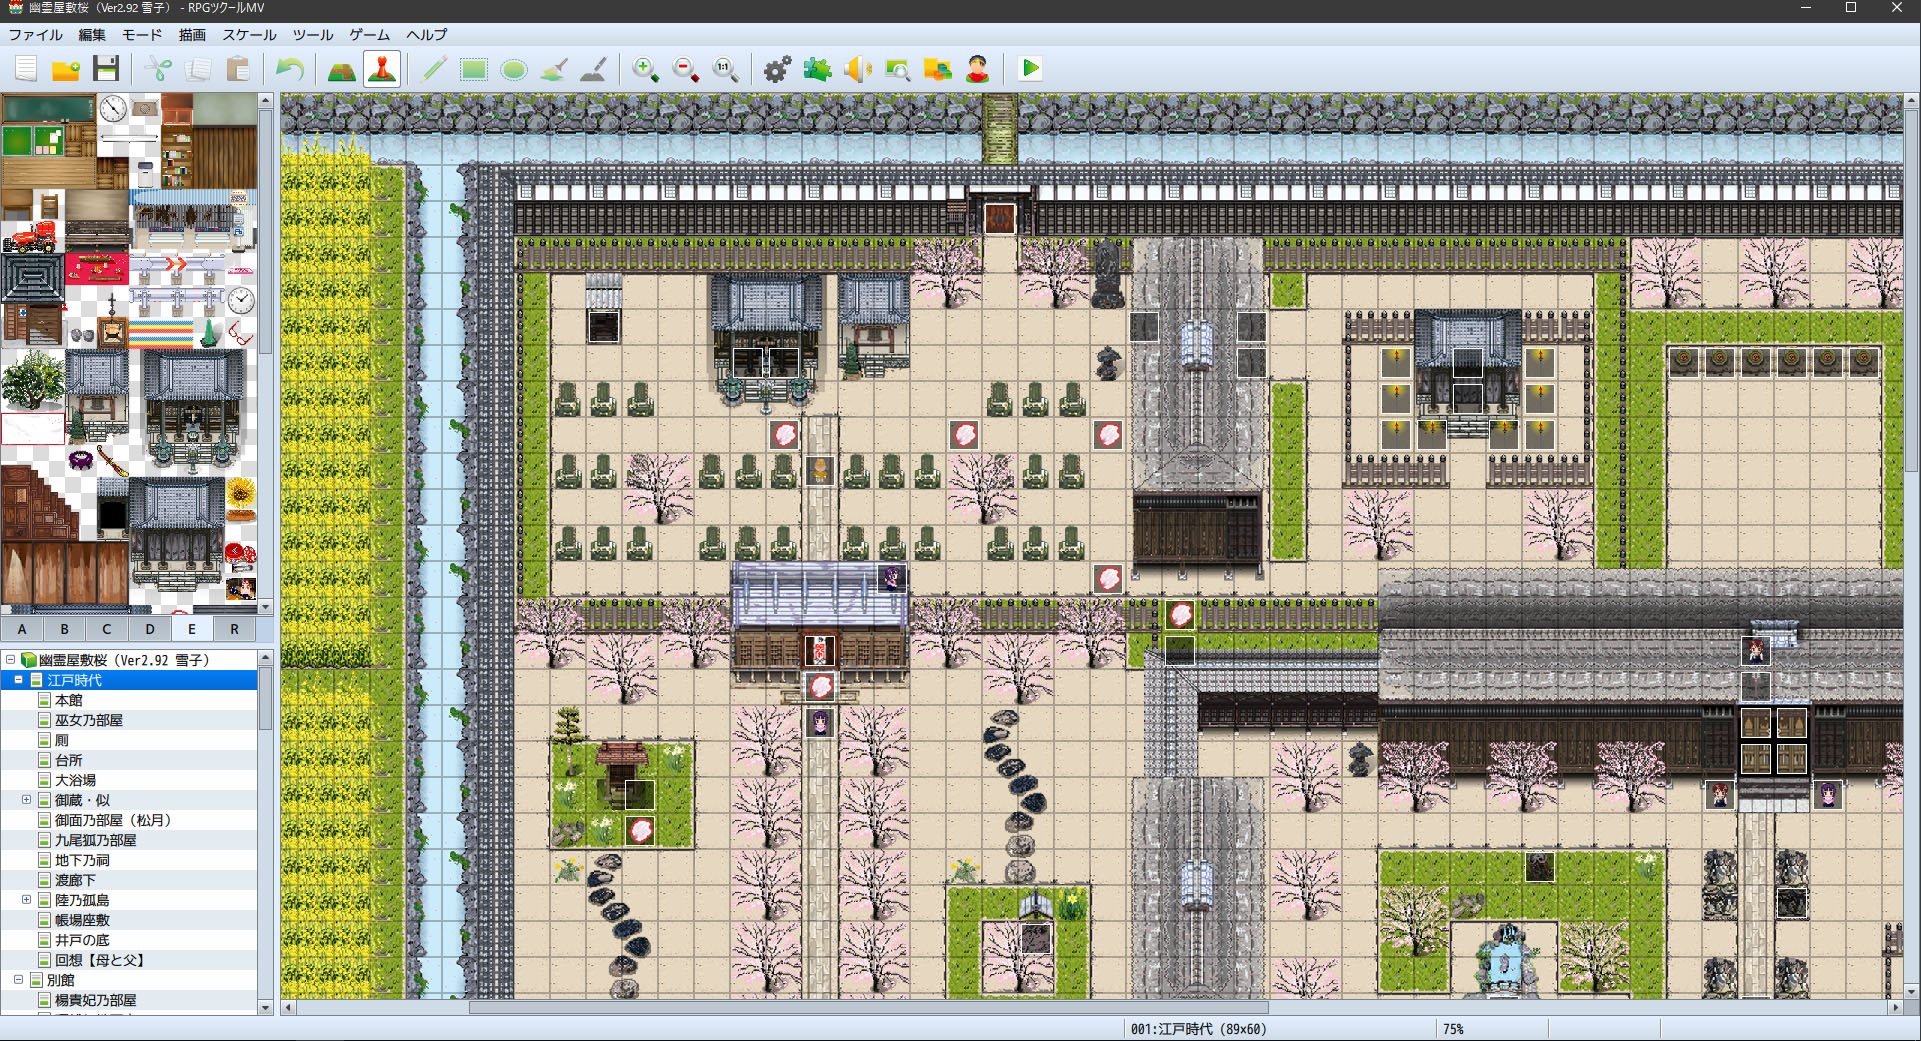The image size is (1921, 1041).
Task: Open the Resource Manager icon
Action: 938,69
